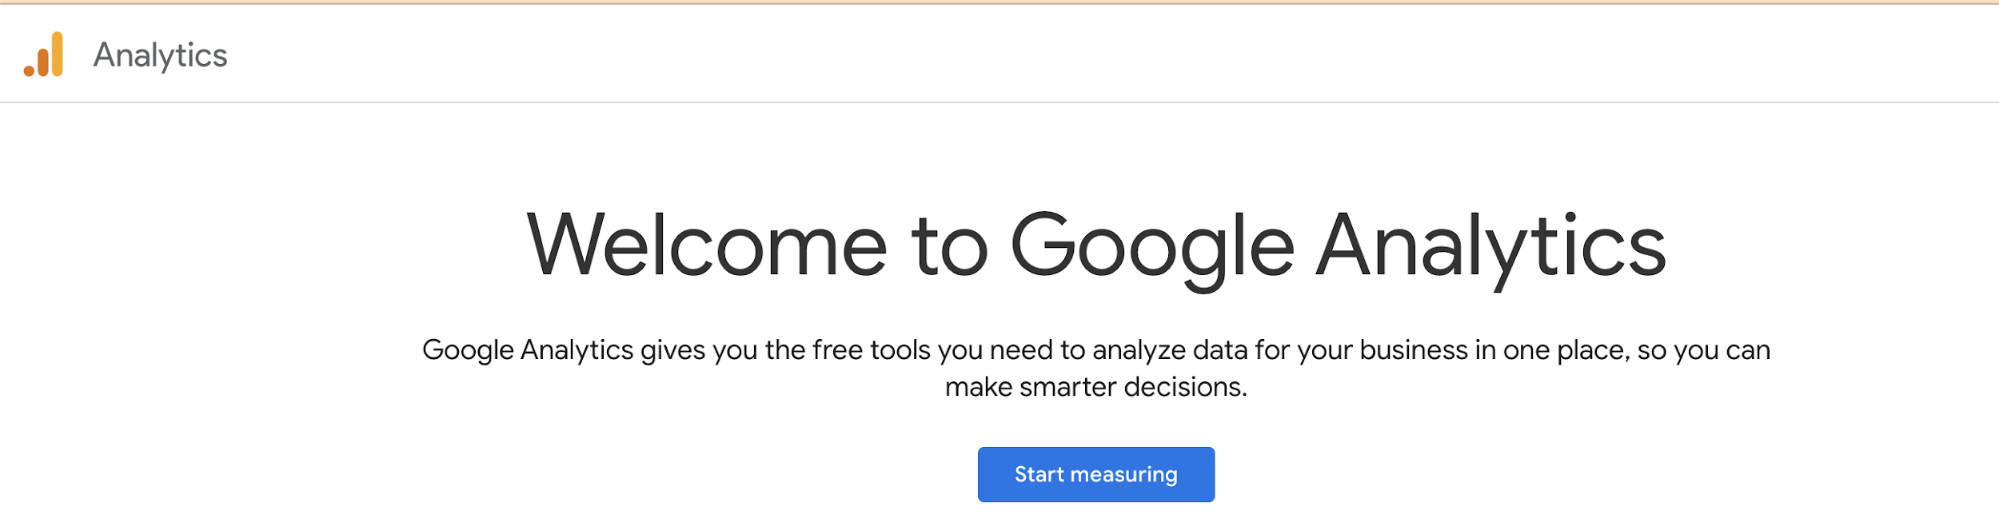Viewport: 1999px width, 529px height.
Task: Select the word Welcome in the heading
Action: [707, 245]
